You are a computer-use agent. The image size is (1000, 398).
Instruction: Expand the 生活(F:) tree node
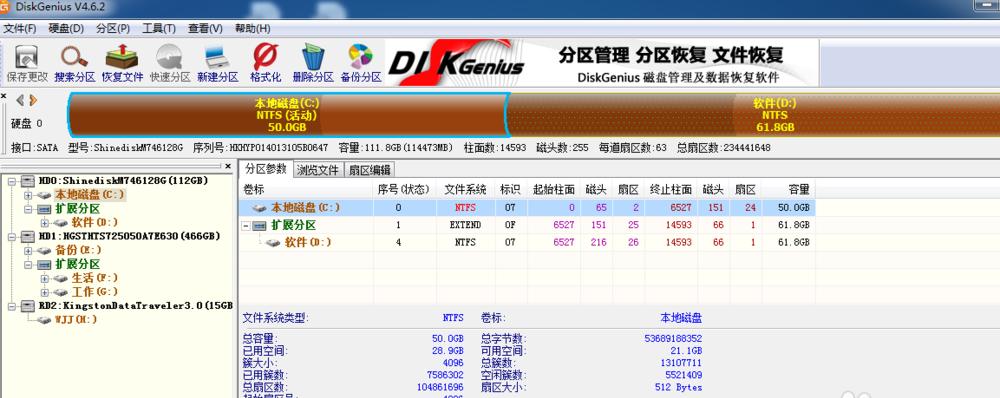click(x=44, y=278)
